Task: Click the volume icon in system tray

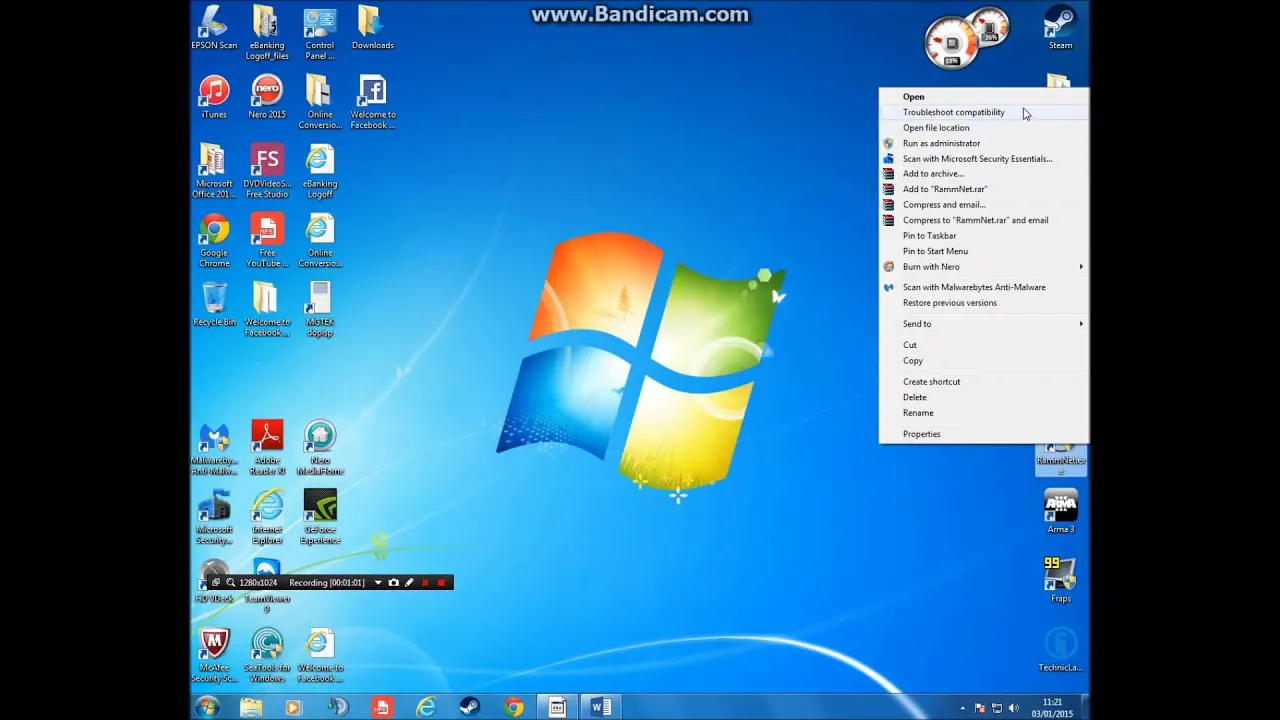Action: click(1013, 708)
